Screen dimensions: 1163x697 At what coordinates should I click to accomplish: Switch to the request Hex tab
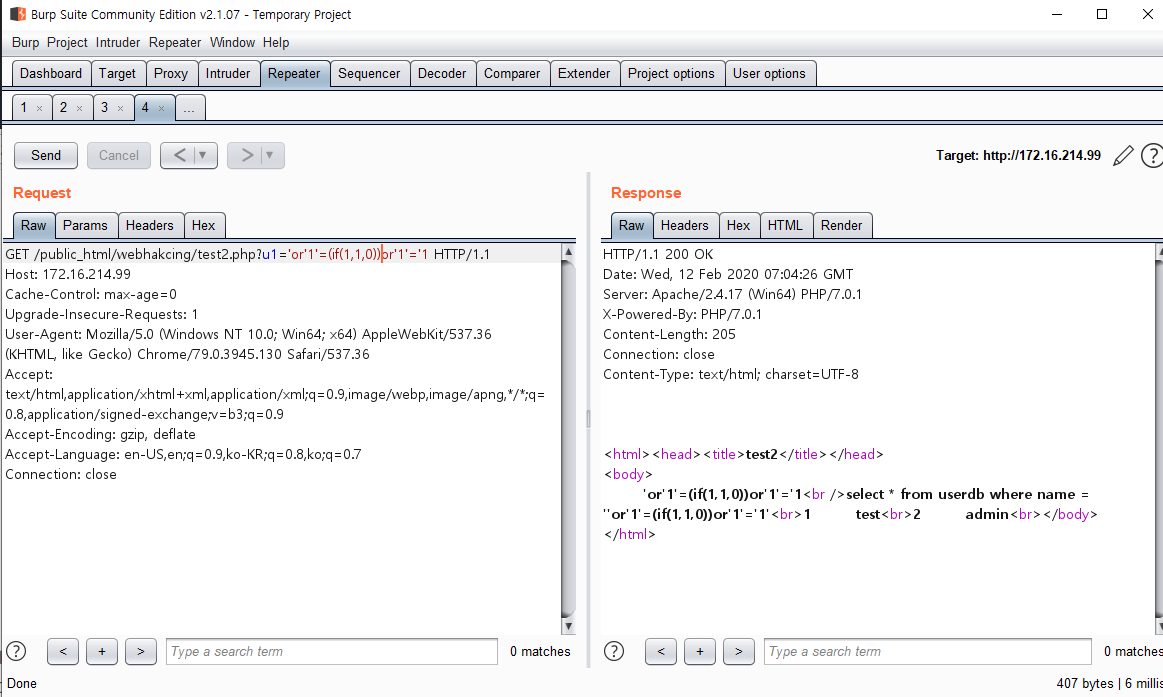(x=203, y=225)
